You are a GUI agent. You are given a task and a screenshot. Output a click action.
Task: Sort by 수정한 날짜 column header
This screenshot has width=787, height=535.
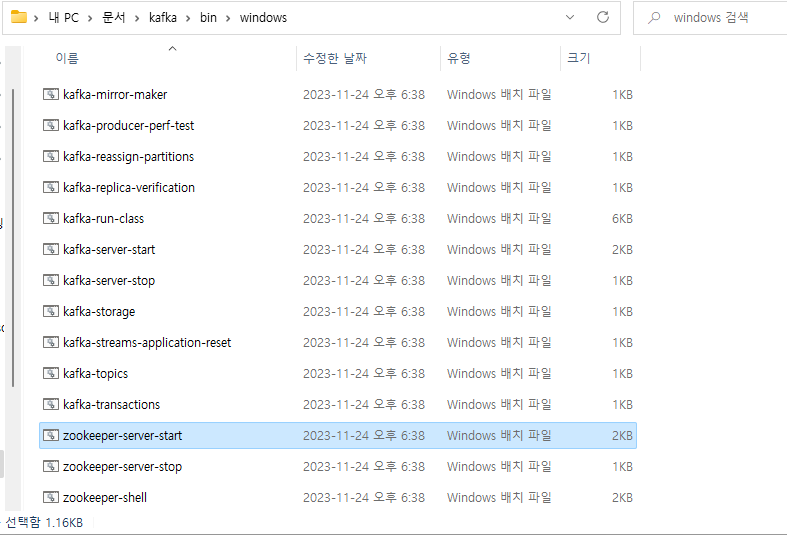[335, 58]
